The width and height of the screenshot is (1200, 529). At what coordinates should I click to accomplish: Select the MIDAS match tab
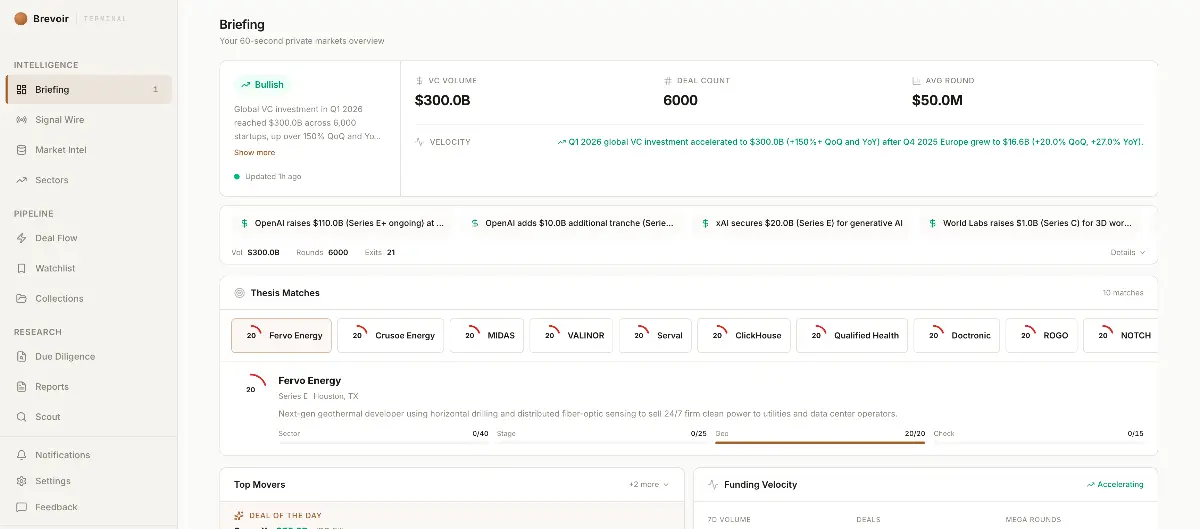[487, 335]
